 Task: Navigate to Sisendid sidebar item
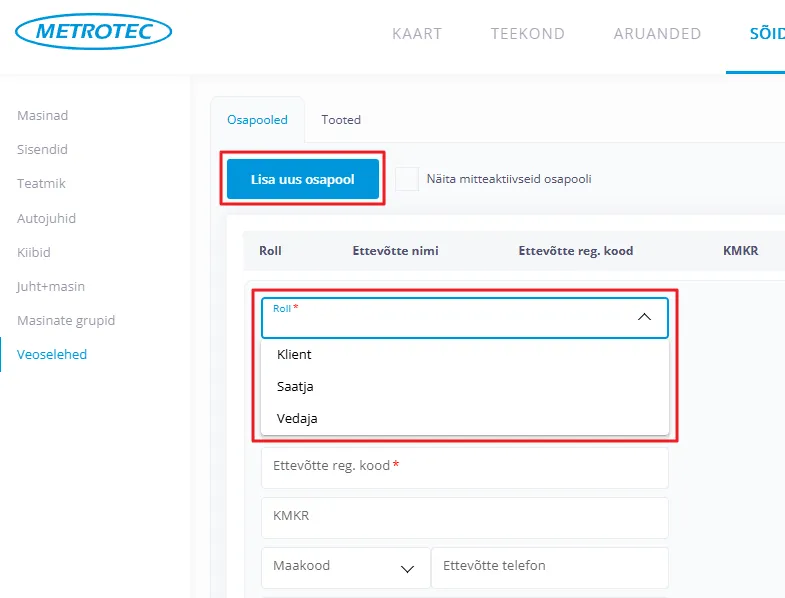(x=42, y=150)
